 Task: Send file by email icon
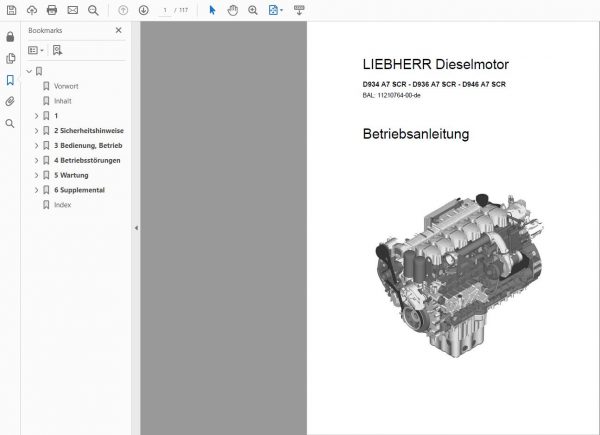point(73,10)
